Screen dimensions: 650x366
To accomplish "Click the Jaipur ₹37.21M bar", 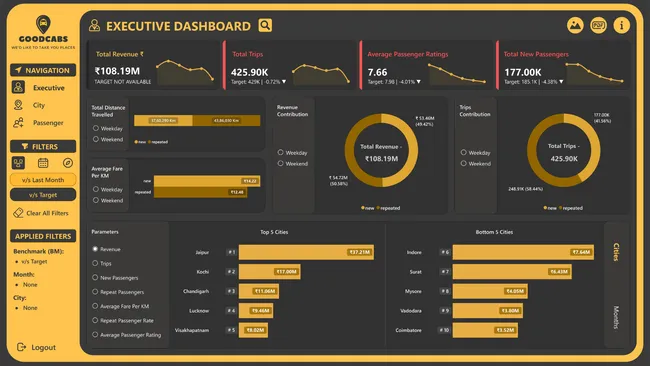I will (x=306, y=252).
